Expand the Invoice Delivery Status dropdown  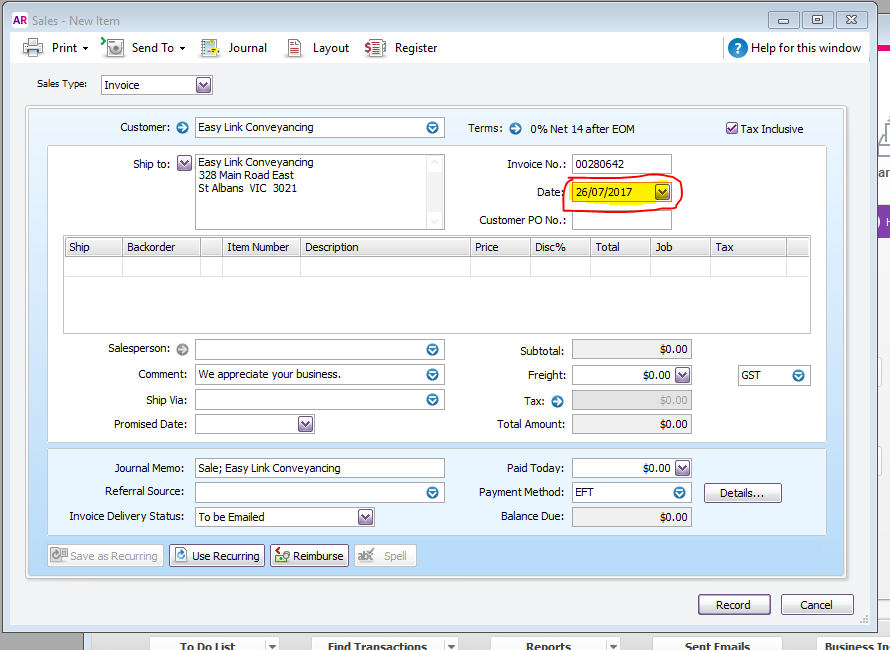tap(365, 517)
